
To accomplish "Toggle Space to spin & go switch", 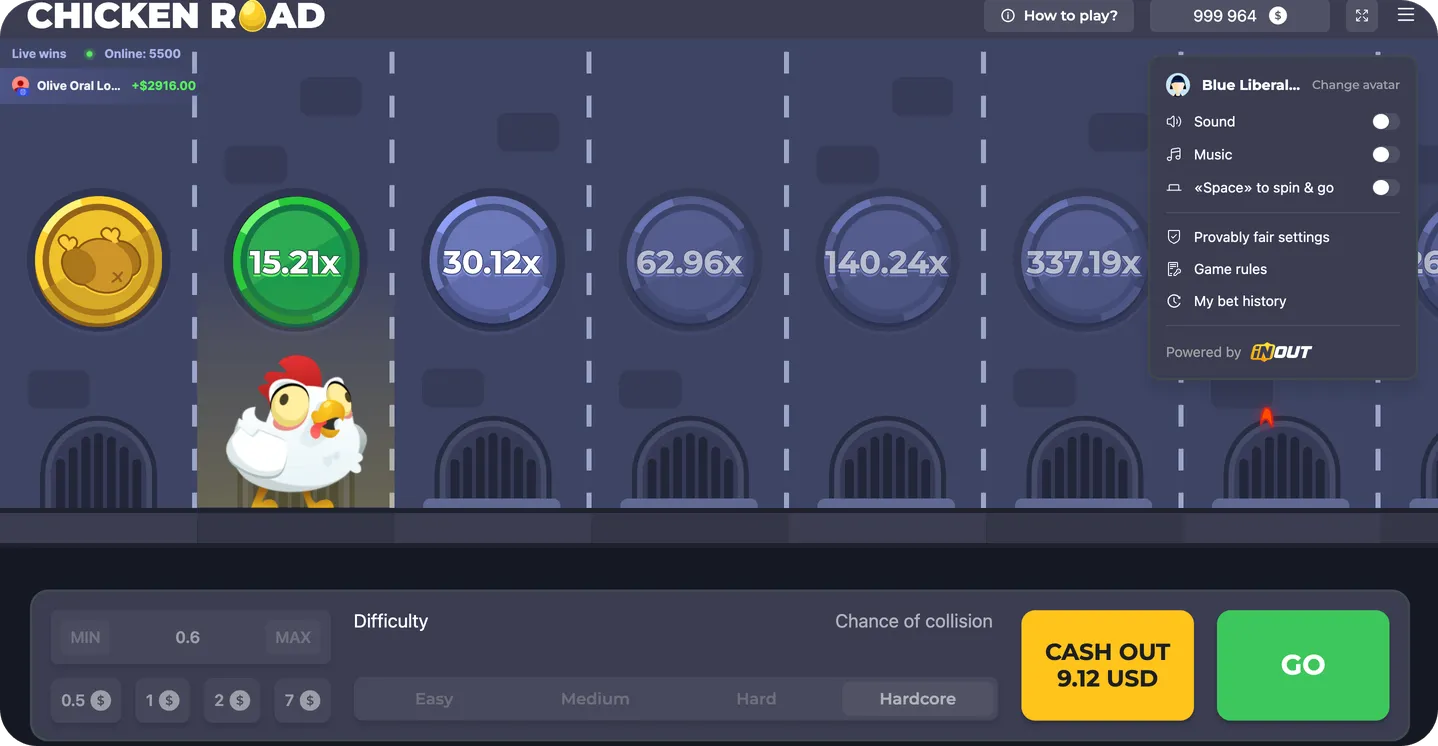I will (1385, 188).
